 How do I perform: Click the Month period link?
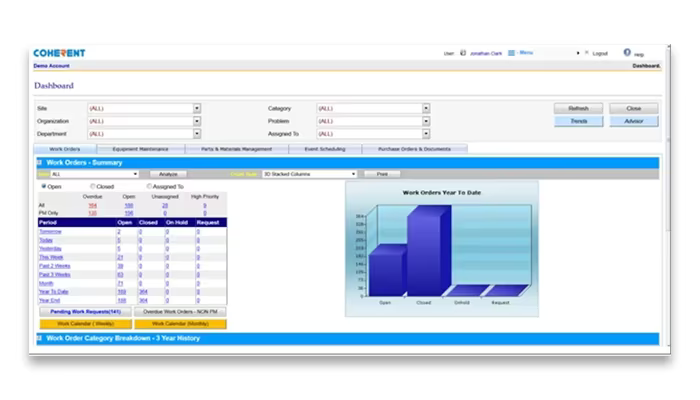(x=46, y=283)
